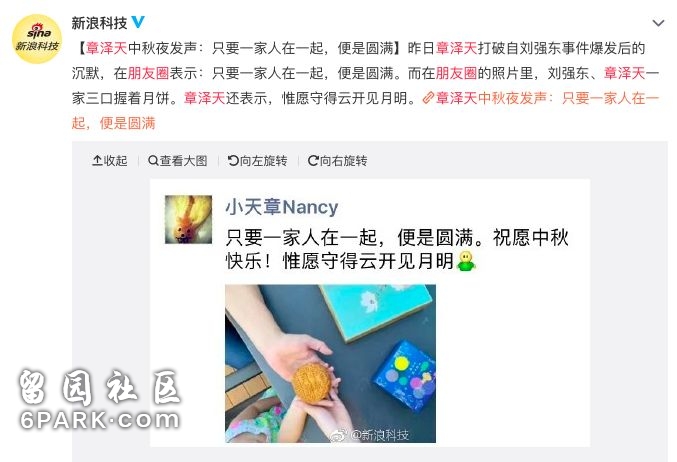Open the 朋友圈 link before 的照片里
The image size is (677, 462).
click(456, 73)
